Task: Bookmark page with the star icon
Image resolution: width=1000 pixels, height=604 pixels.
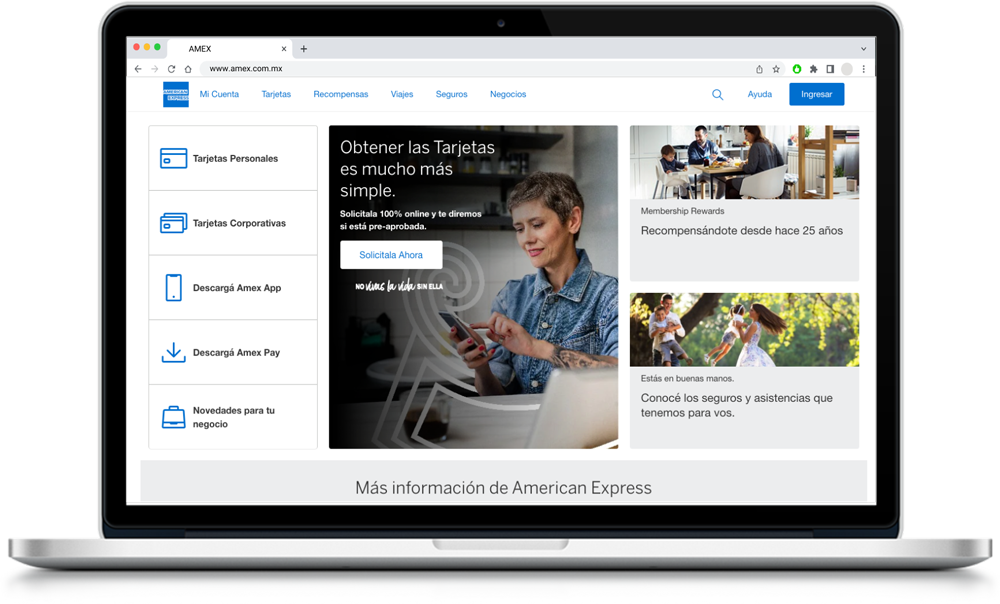Action: pos(776,69)
